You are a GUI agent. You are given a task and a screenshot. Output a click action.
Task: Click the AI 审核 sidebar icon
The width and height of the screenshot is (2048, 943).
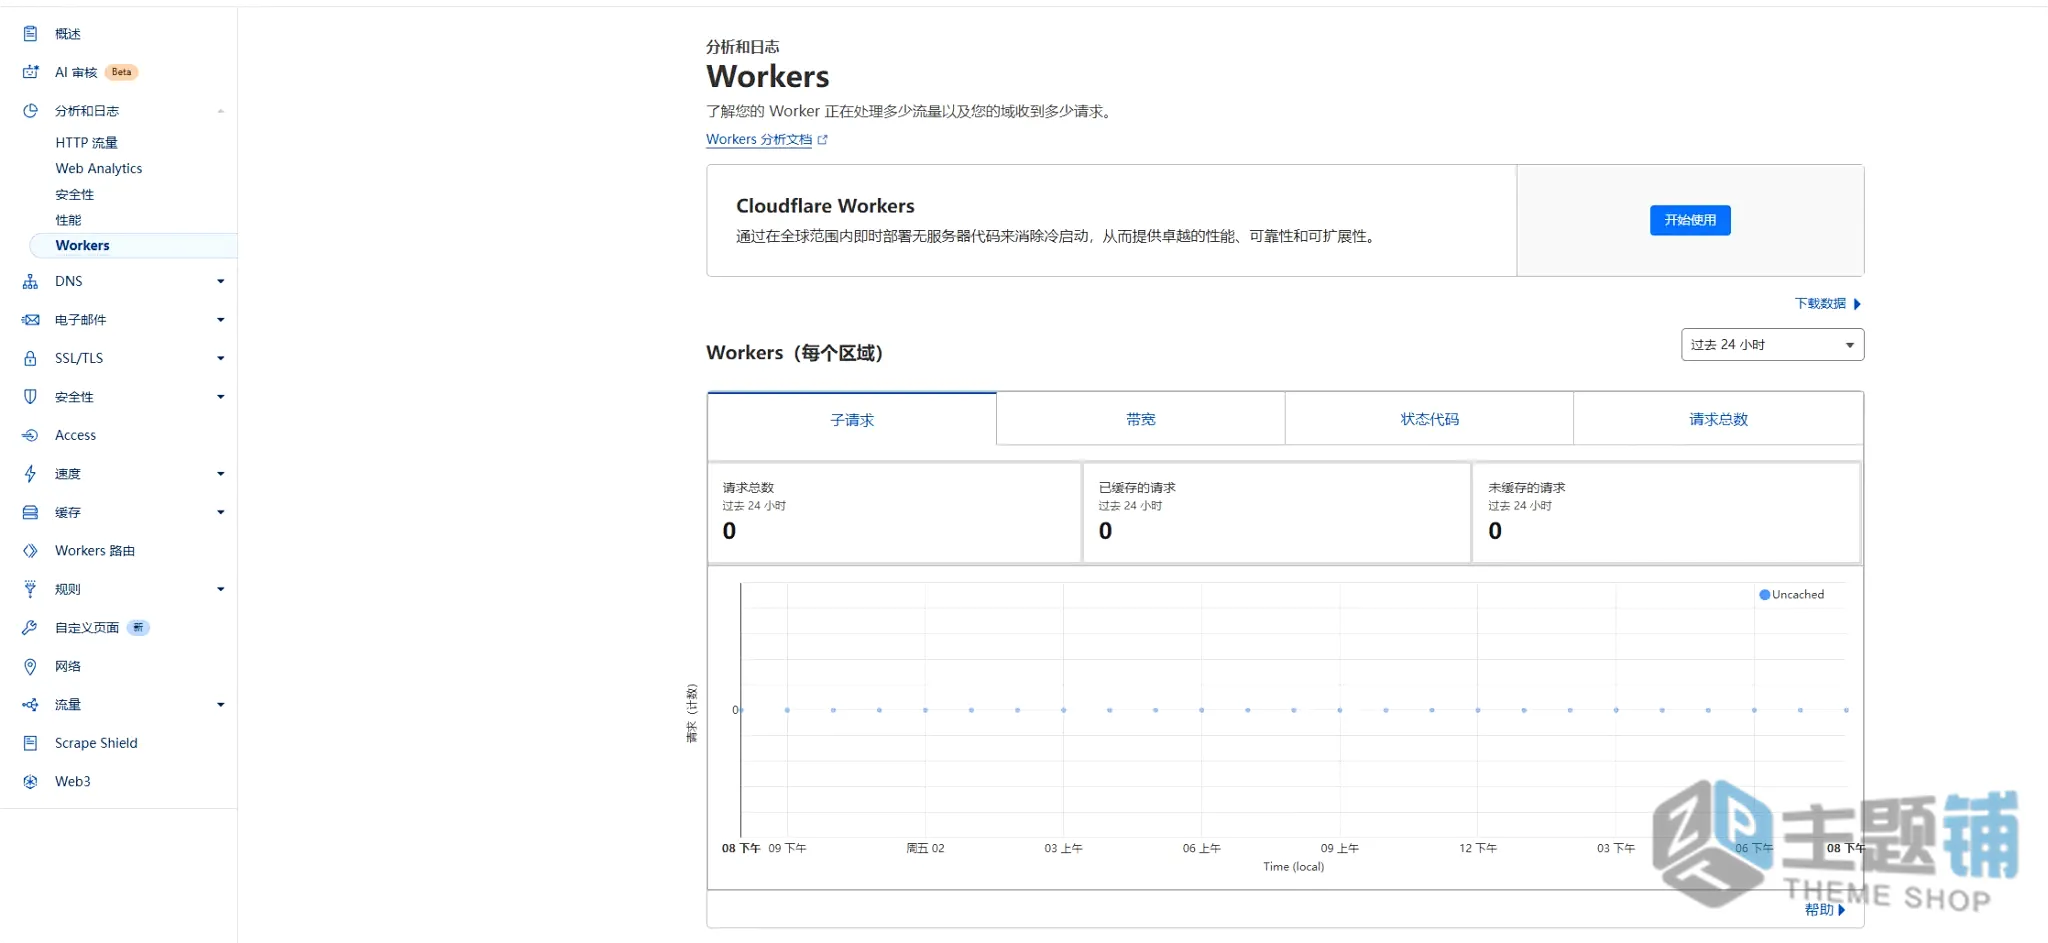coord(30,72)
